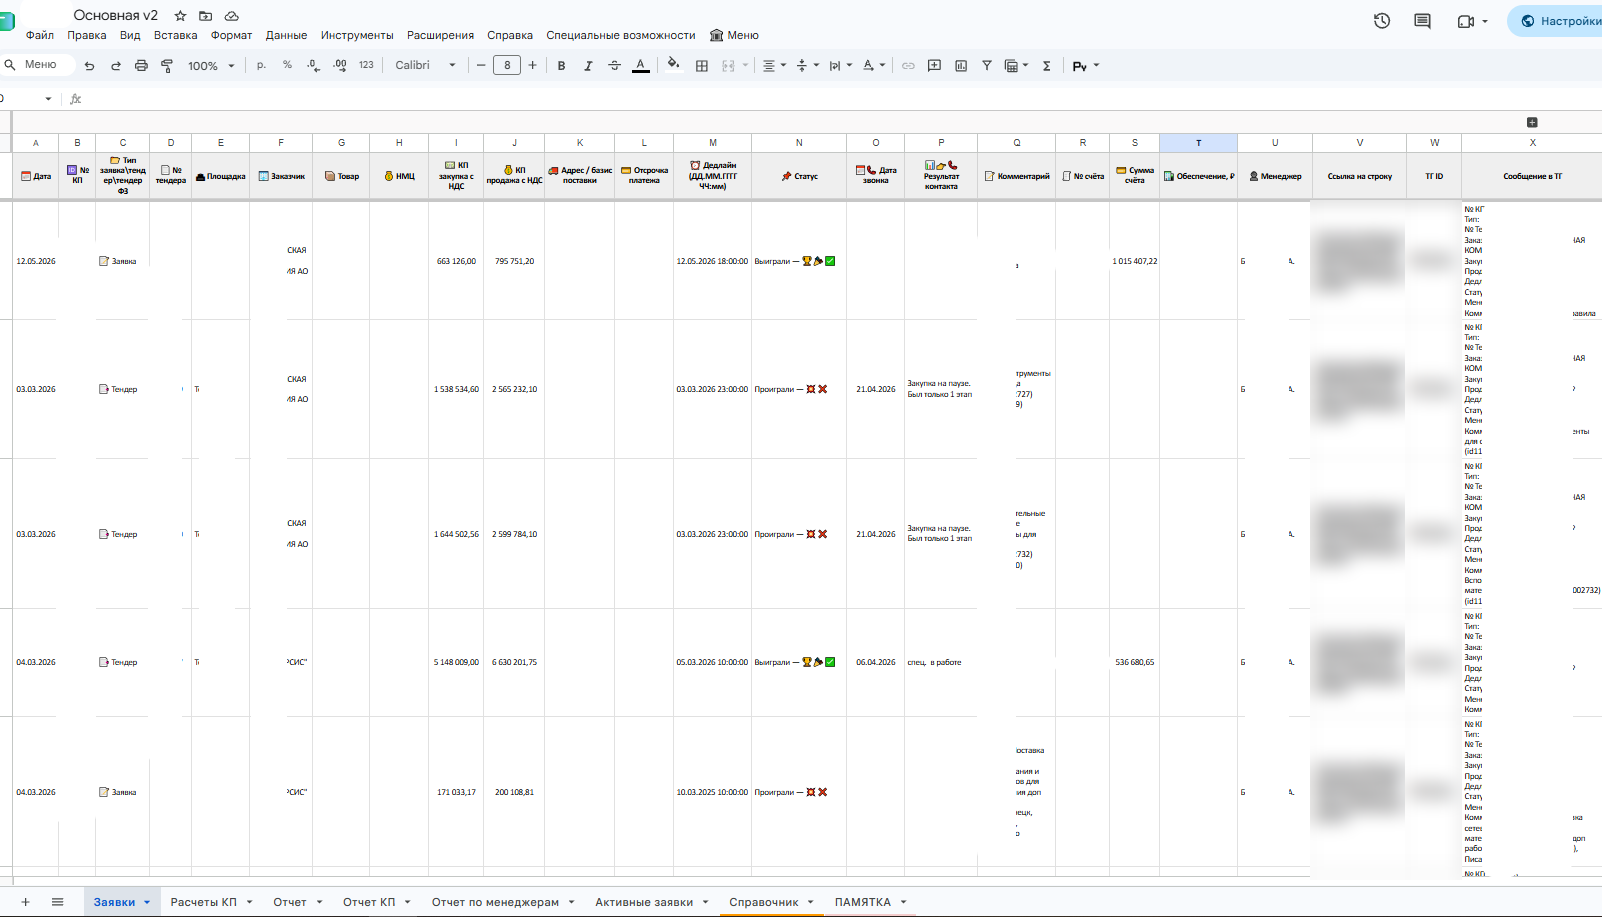Redo the last undone action
Viewport: 1602px width, 917px height.
tap(116, 66)
